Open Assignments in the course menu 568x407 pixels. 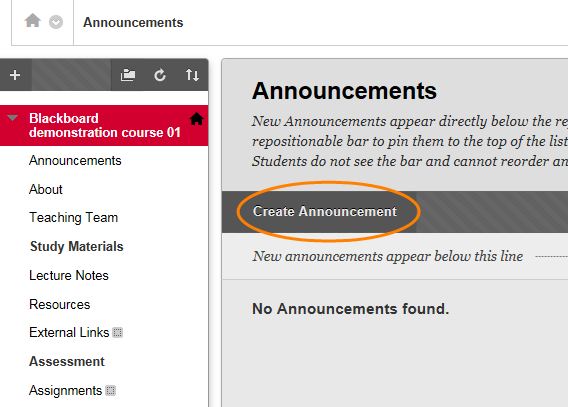pos(66,391)
